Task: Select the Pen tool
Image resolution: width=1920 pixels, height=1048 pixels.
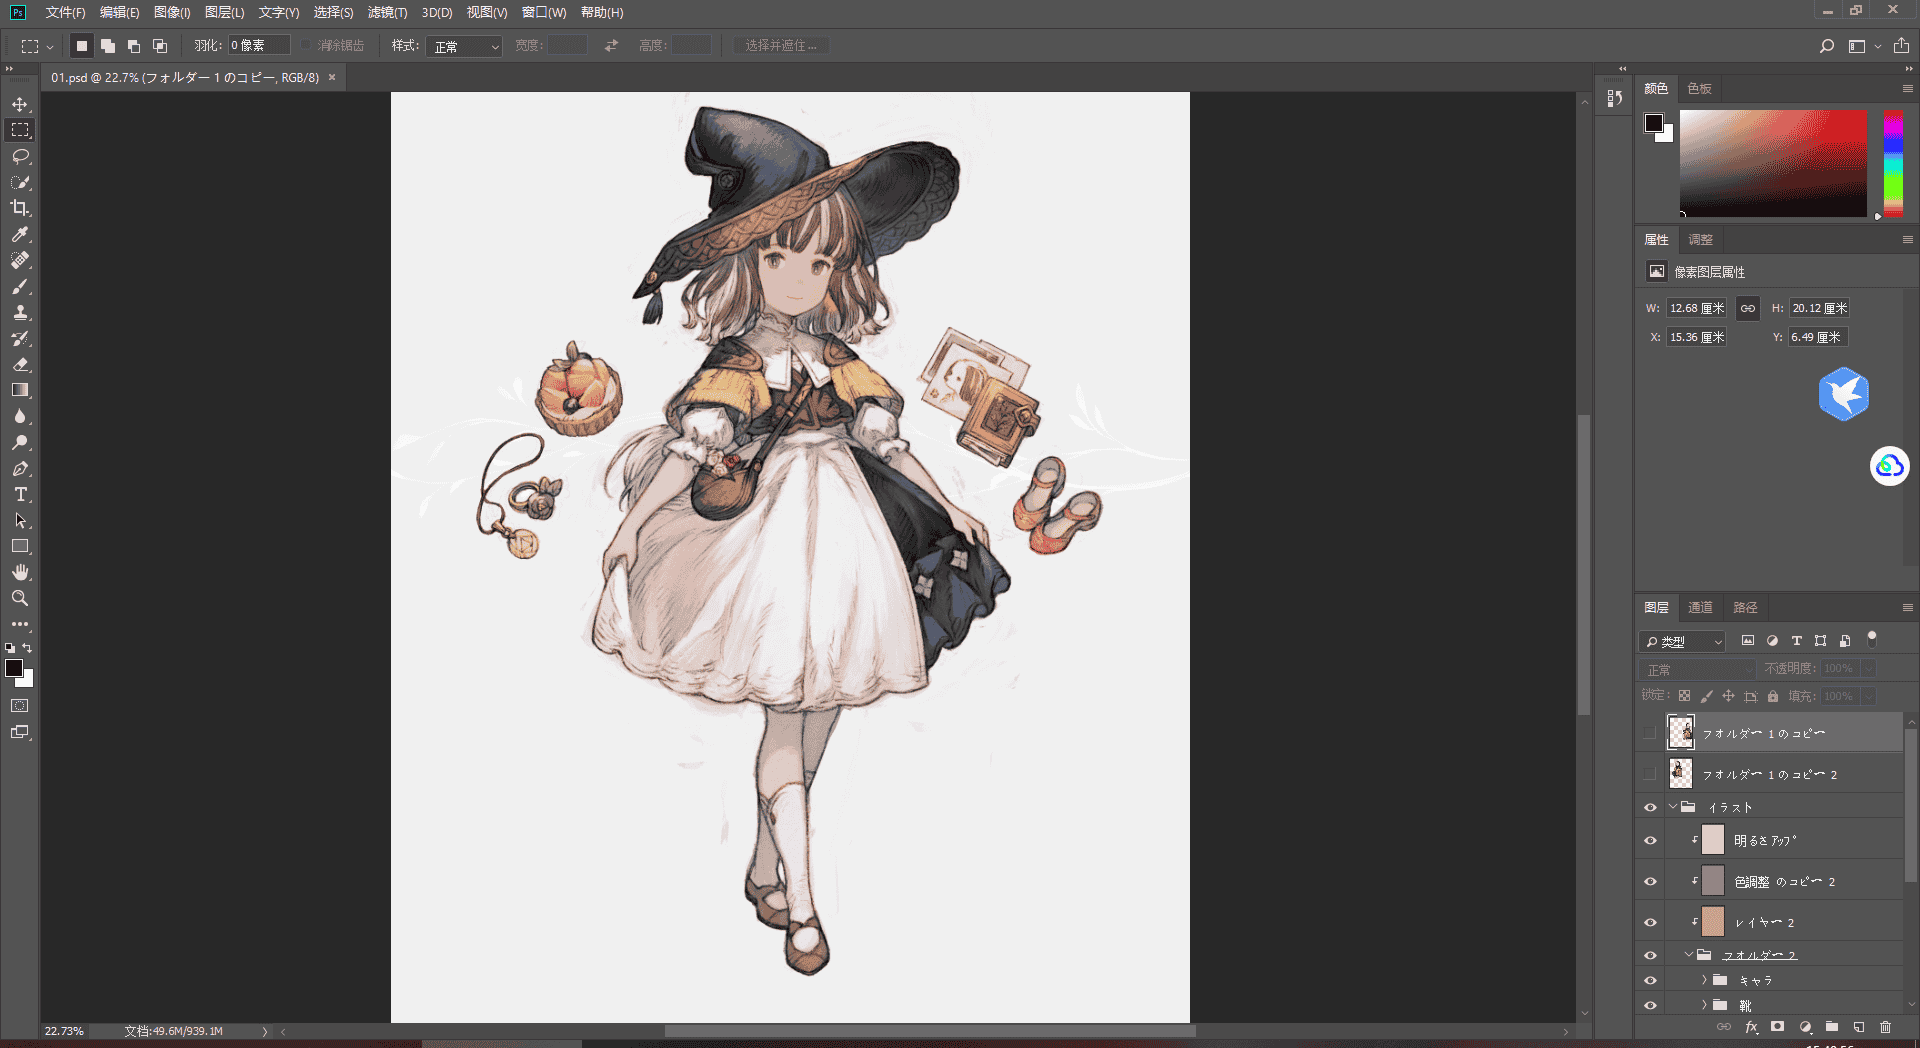Action: click(20, 468)
